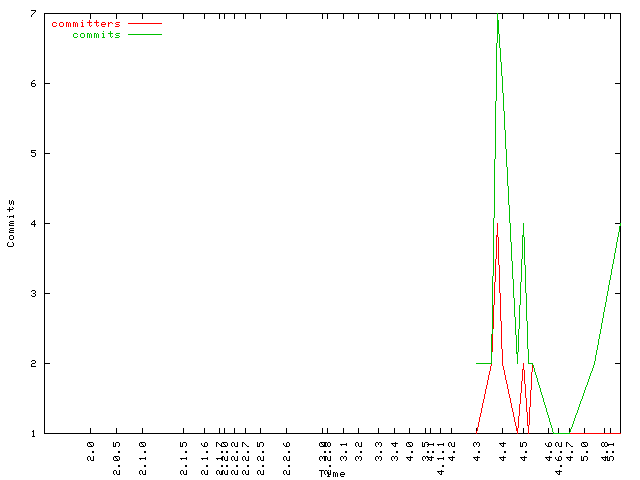Select the y-axis tick label 3

click(x=33, y=293)
